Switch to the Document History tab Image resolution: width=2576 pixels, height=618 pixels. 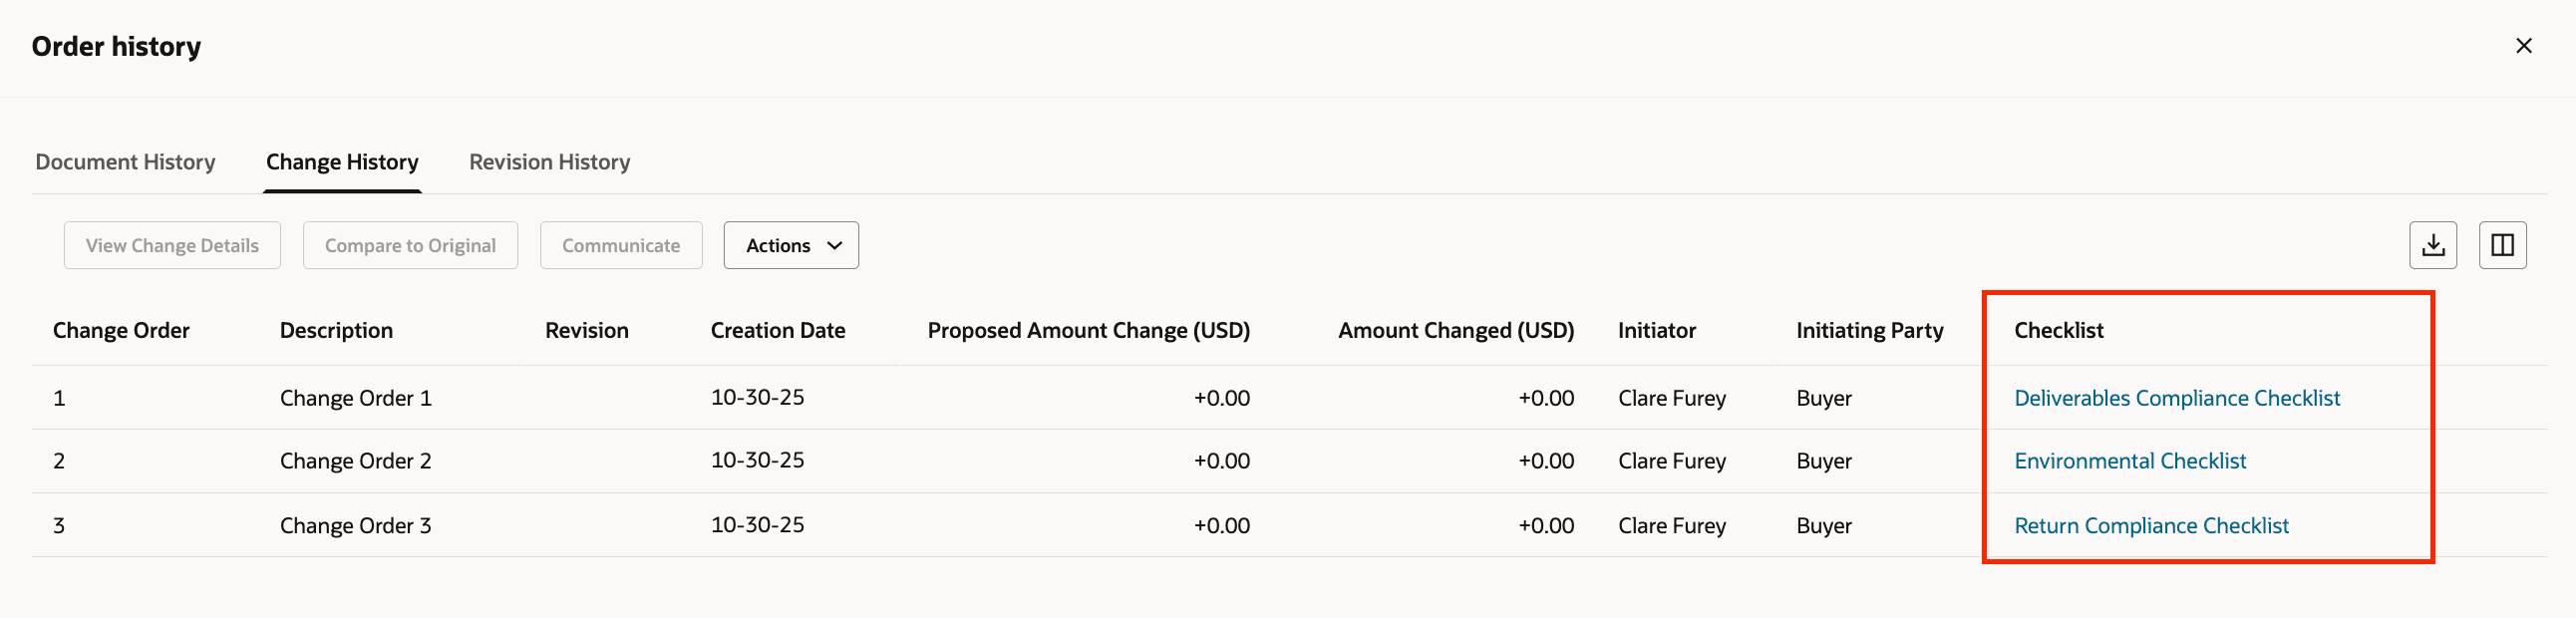point(125,161)
